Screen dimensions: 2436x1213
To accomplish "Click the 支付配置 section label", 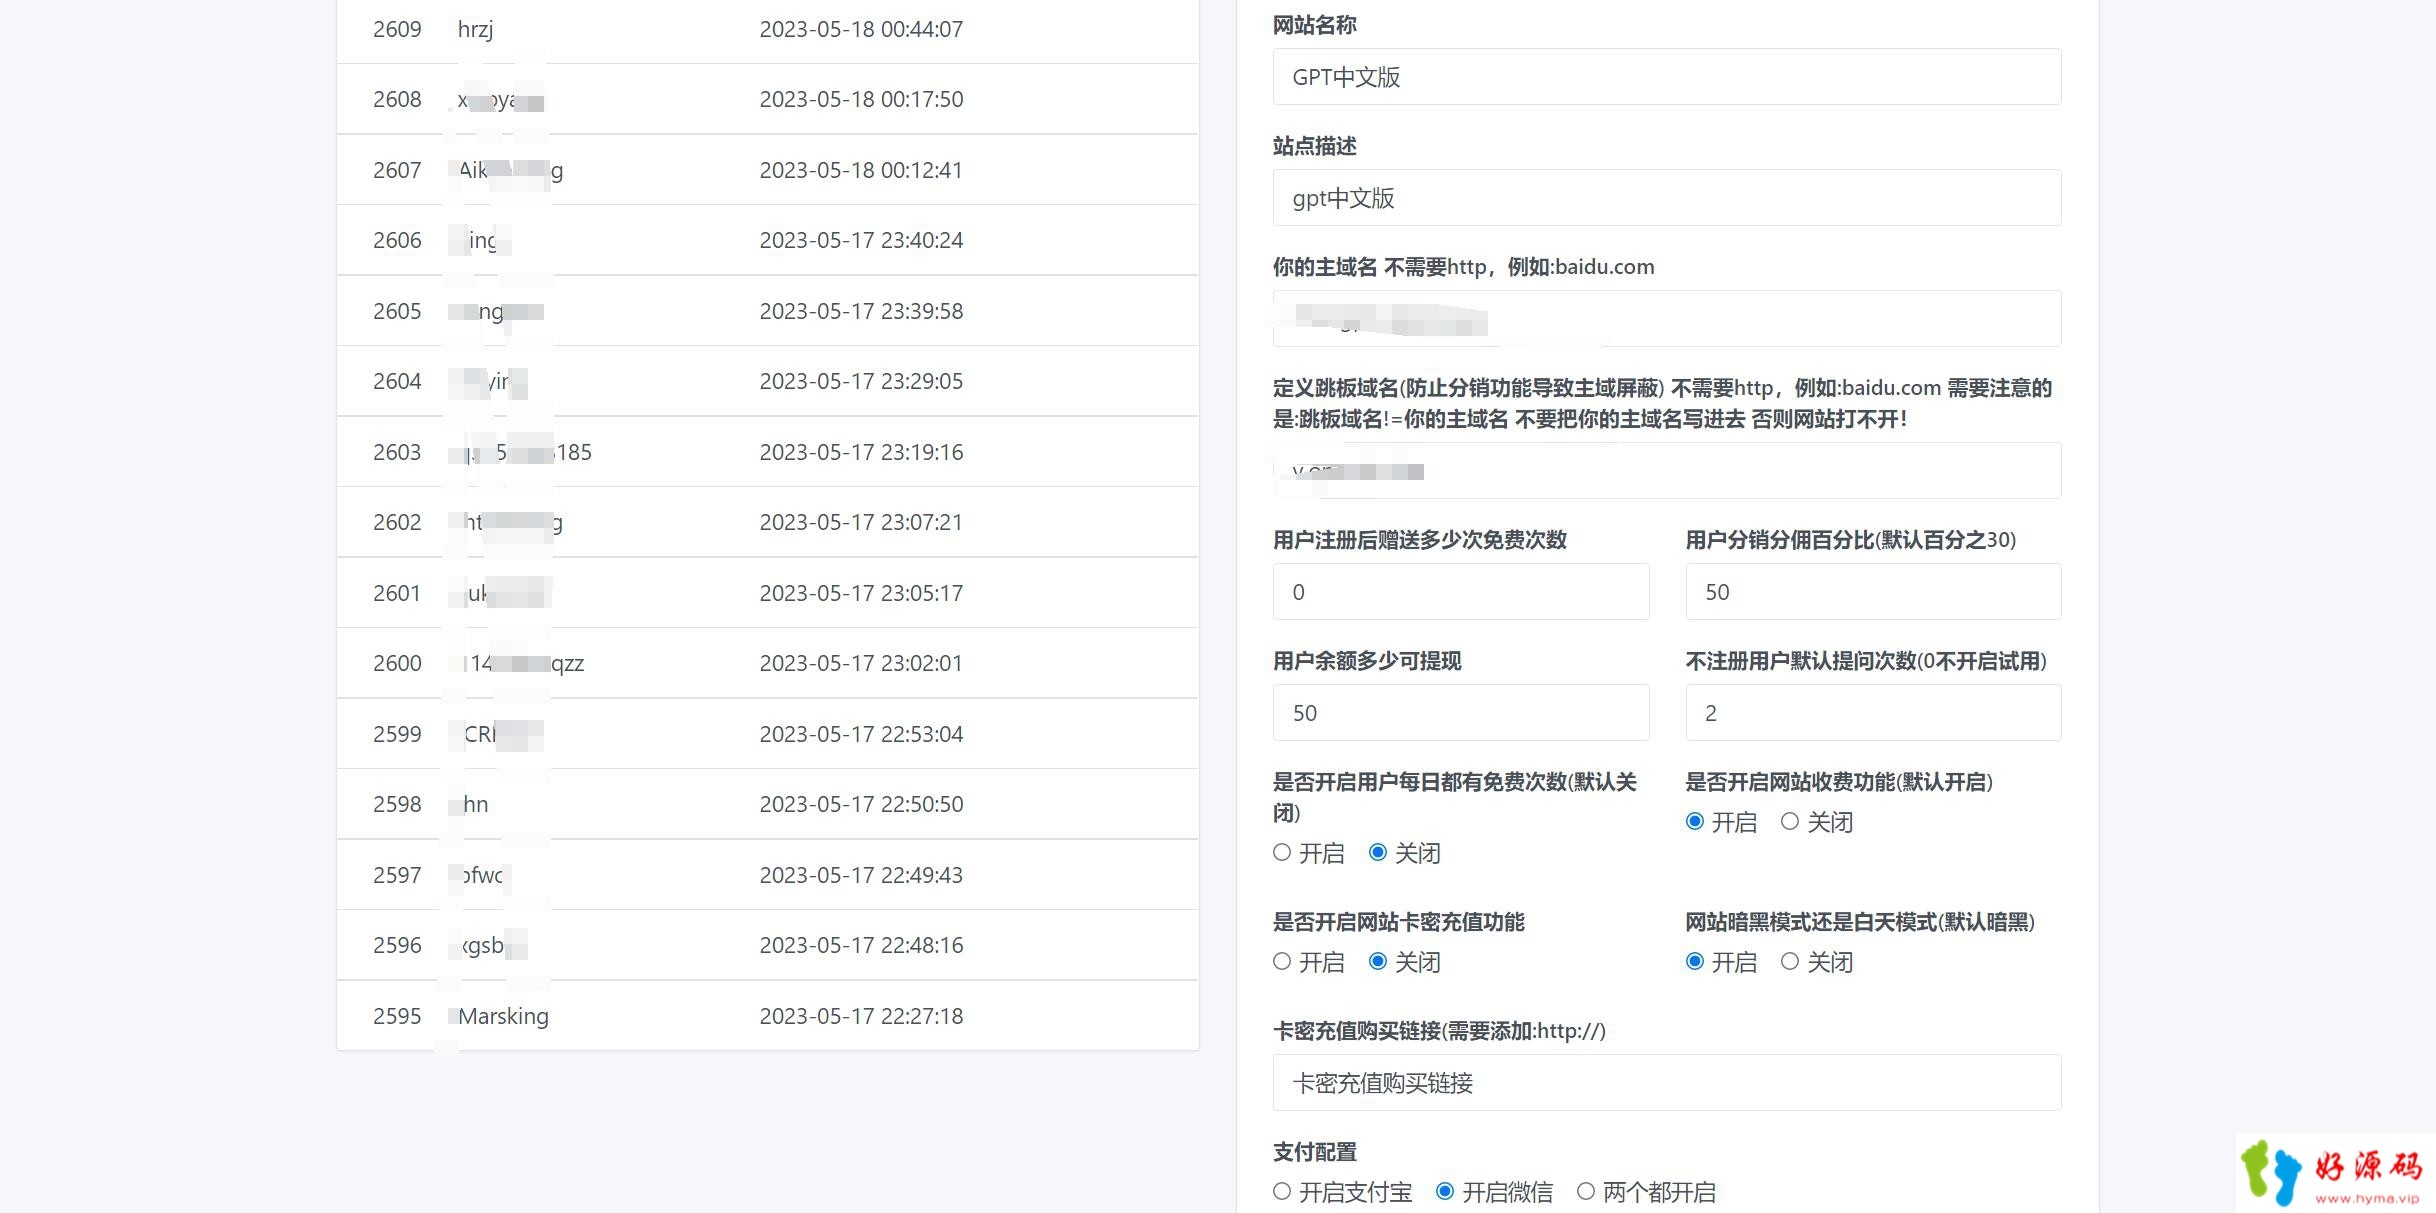I will (1314, 1152).
